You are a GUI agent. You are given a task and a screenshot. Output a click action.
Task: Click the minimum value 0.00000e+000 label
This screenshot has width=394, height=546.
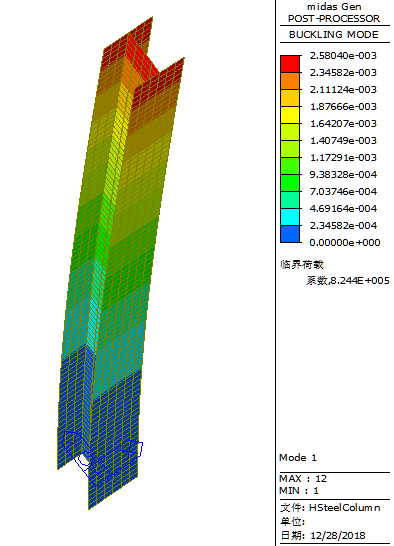coord(345,242)
